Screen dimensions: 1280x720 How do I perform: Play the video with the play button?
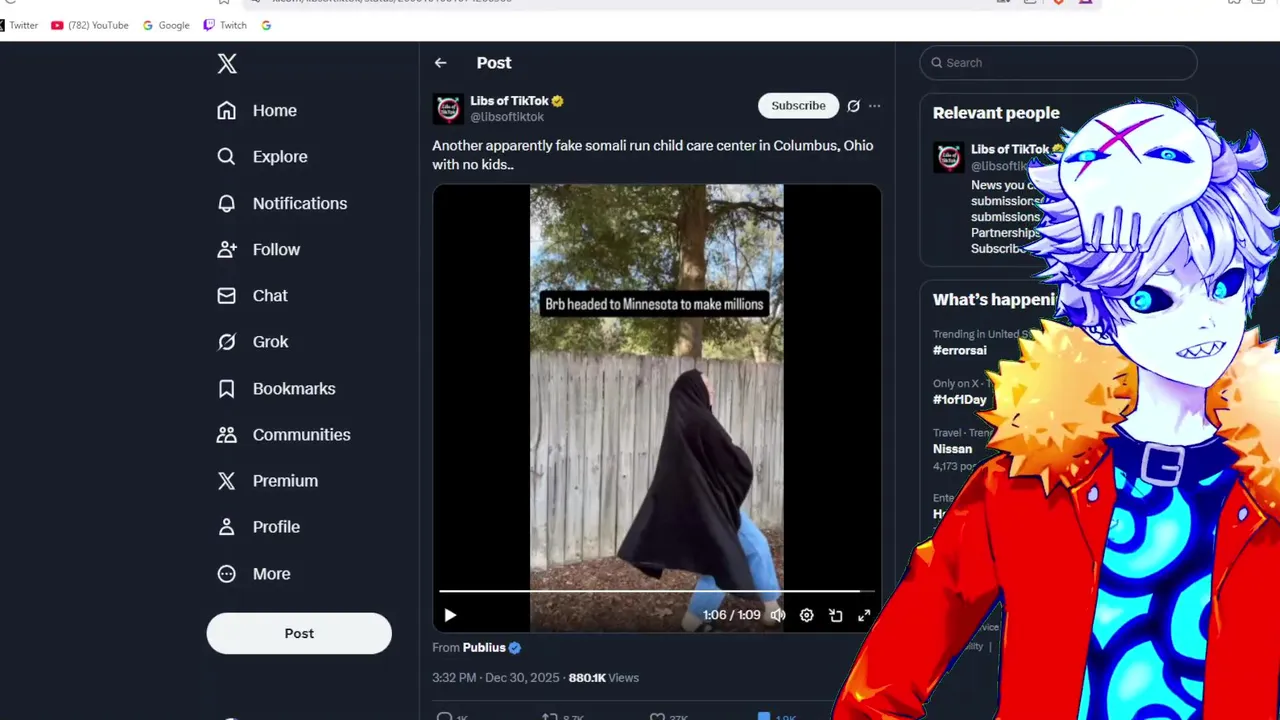tap(450, 616)
